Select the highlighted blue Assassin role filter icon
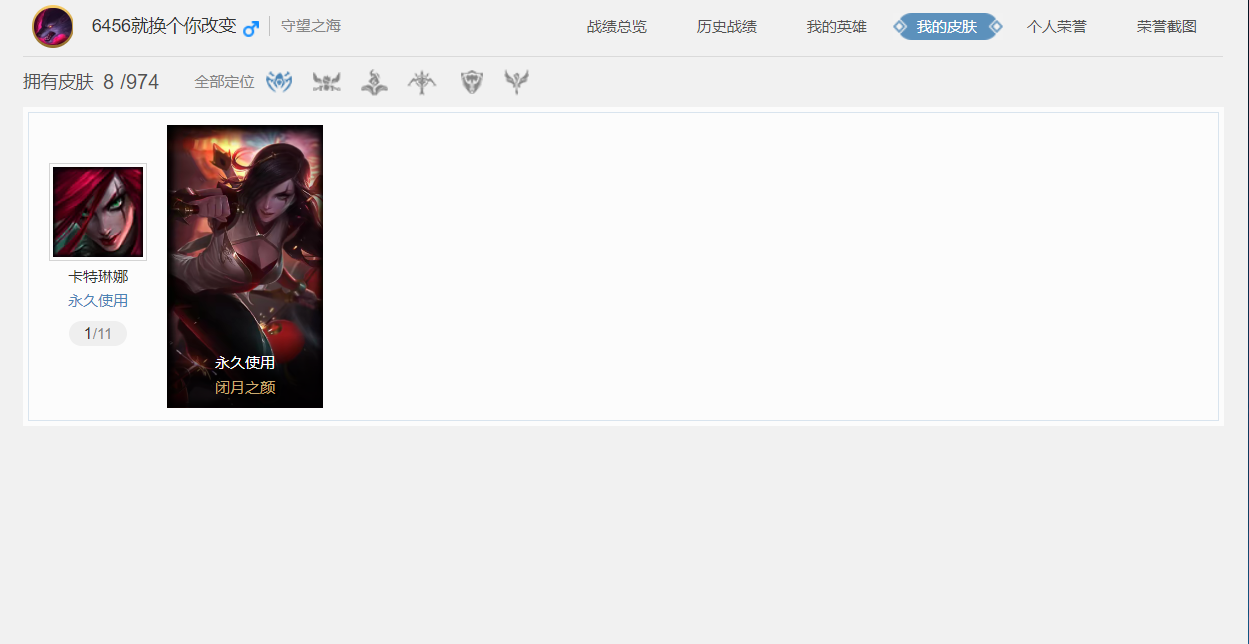The width and height of the screenshot is (1249, 644). pos(279,82)
